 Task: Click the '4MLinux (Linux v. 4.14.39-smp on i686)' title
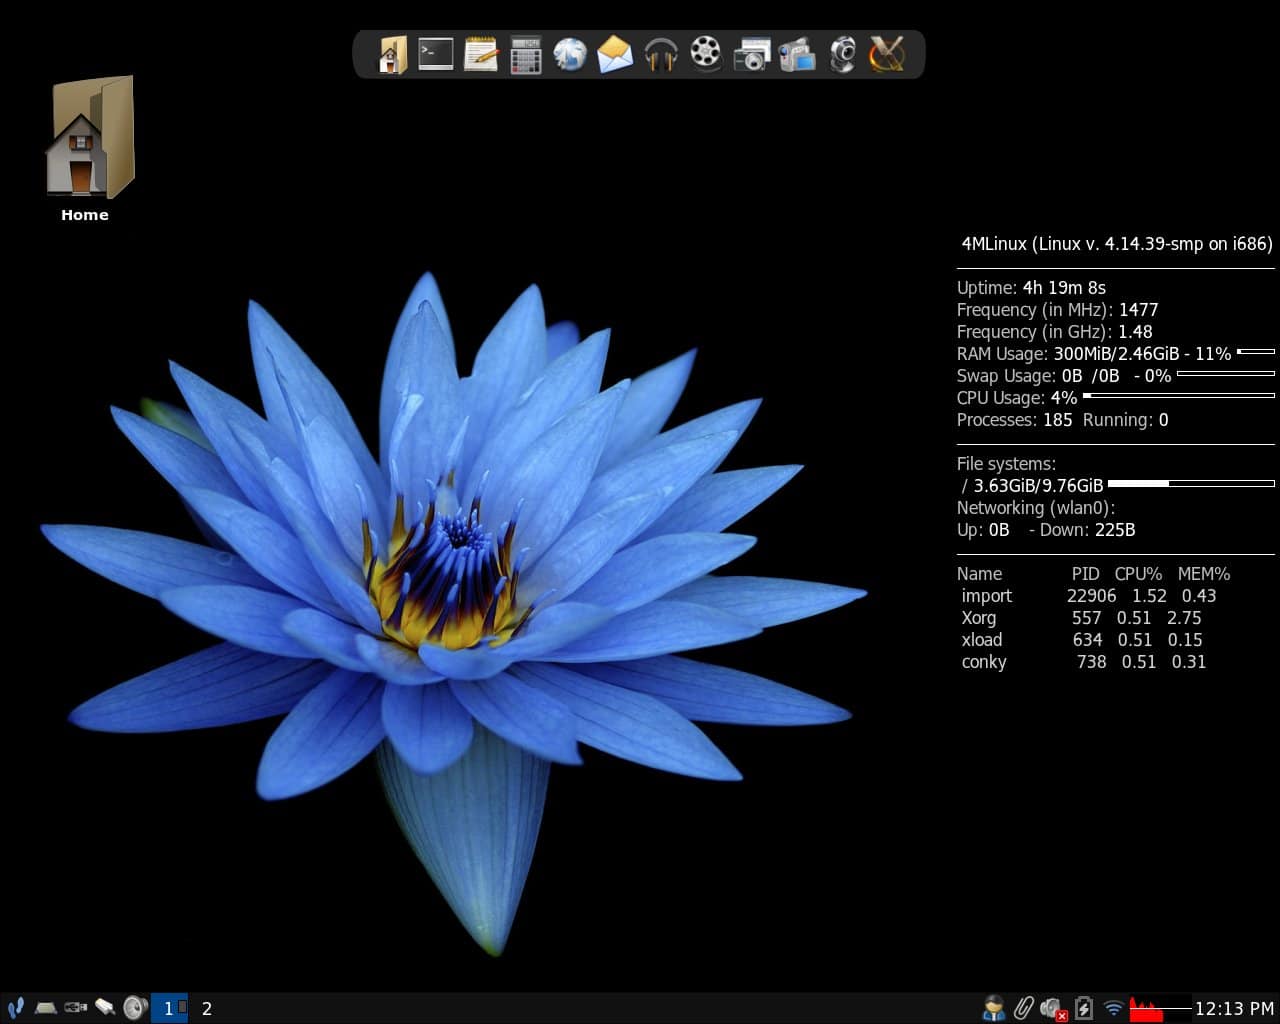pyautogui.click(x=1117, y=244)
